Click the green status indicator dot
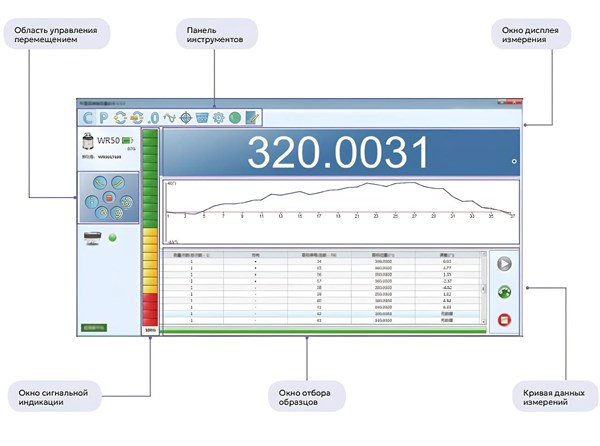This screenshot has height=446, width=600. pyautogui.click(x=113, y=237)
